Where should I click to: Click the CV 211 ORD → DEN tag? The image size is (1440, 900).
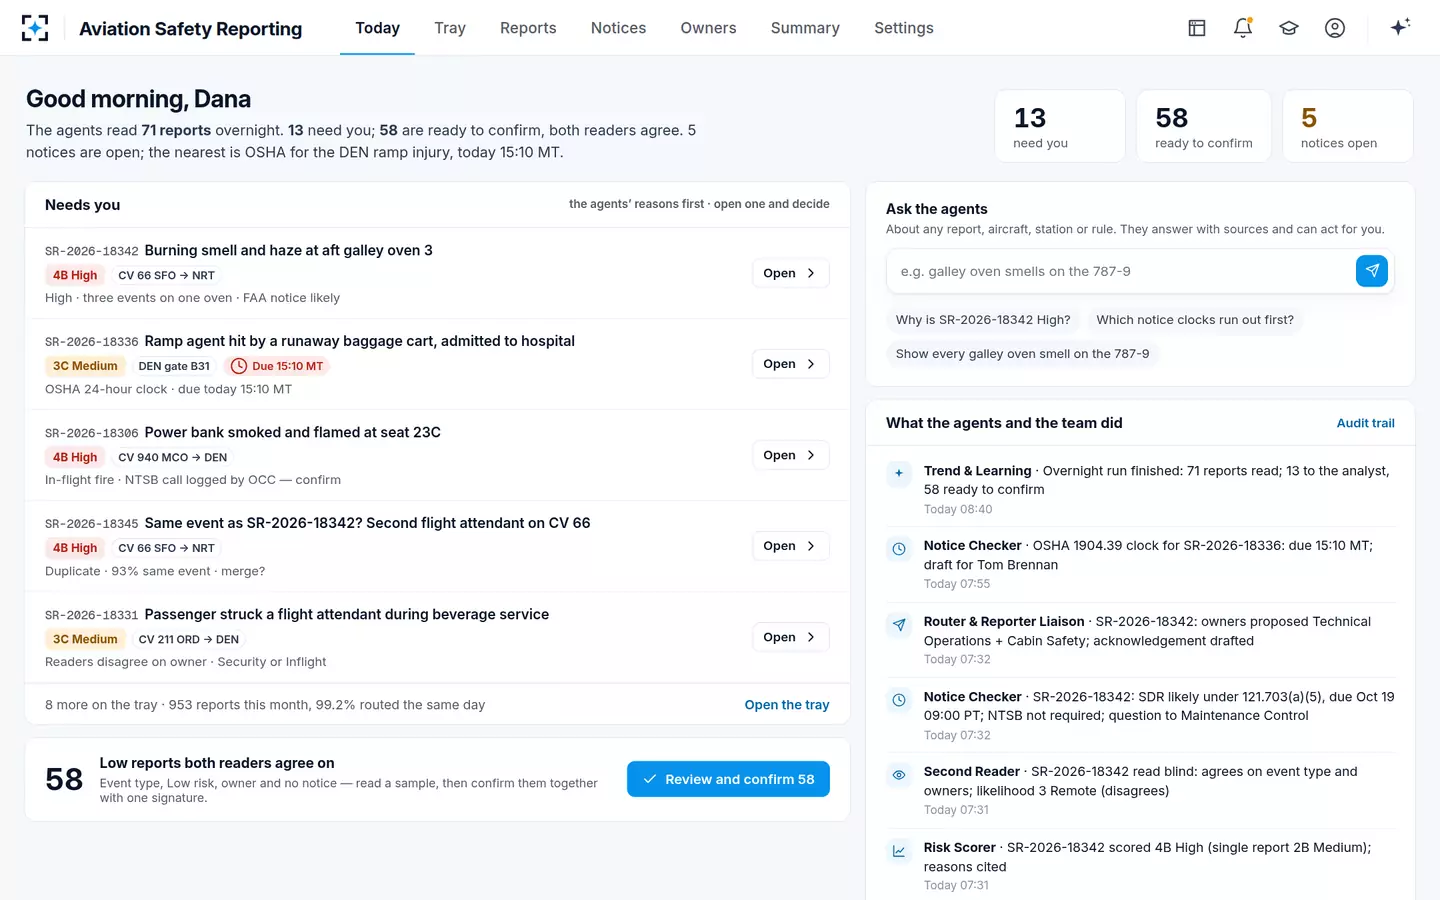(x=188, y=639)
